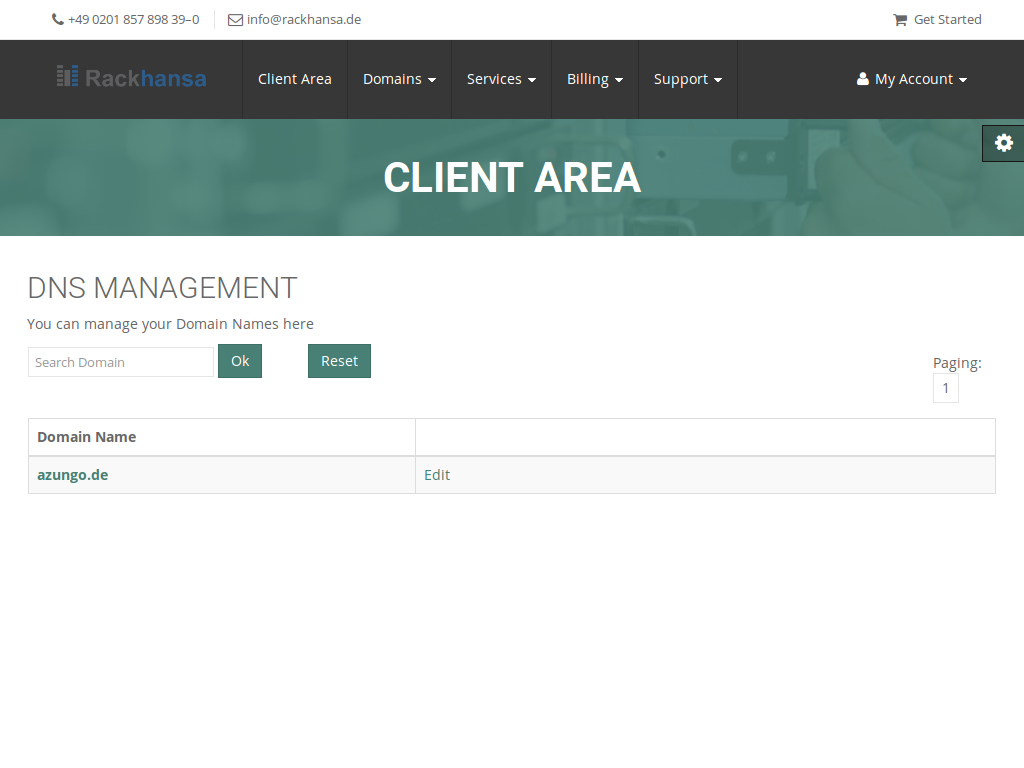Click the user icon beside My Account

click(863, 79)
